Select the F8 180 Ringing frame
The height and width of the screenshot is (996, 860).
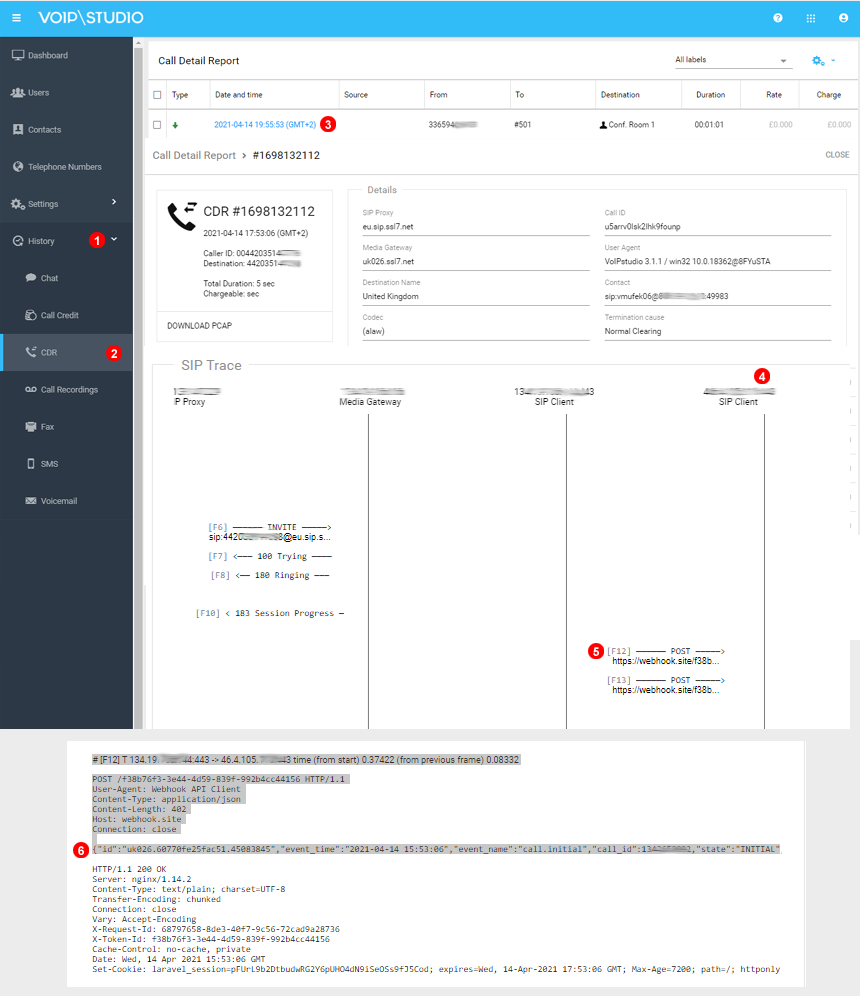pos(270,575)
